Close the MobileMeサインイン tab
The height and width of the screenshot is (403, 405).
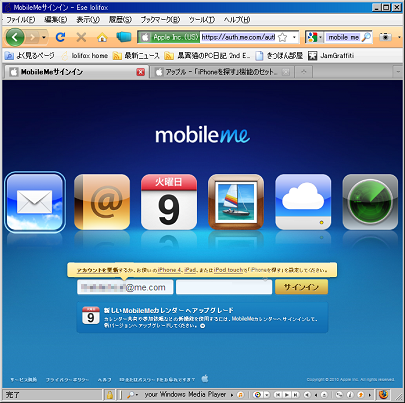(x=141, y=72)
